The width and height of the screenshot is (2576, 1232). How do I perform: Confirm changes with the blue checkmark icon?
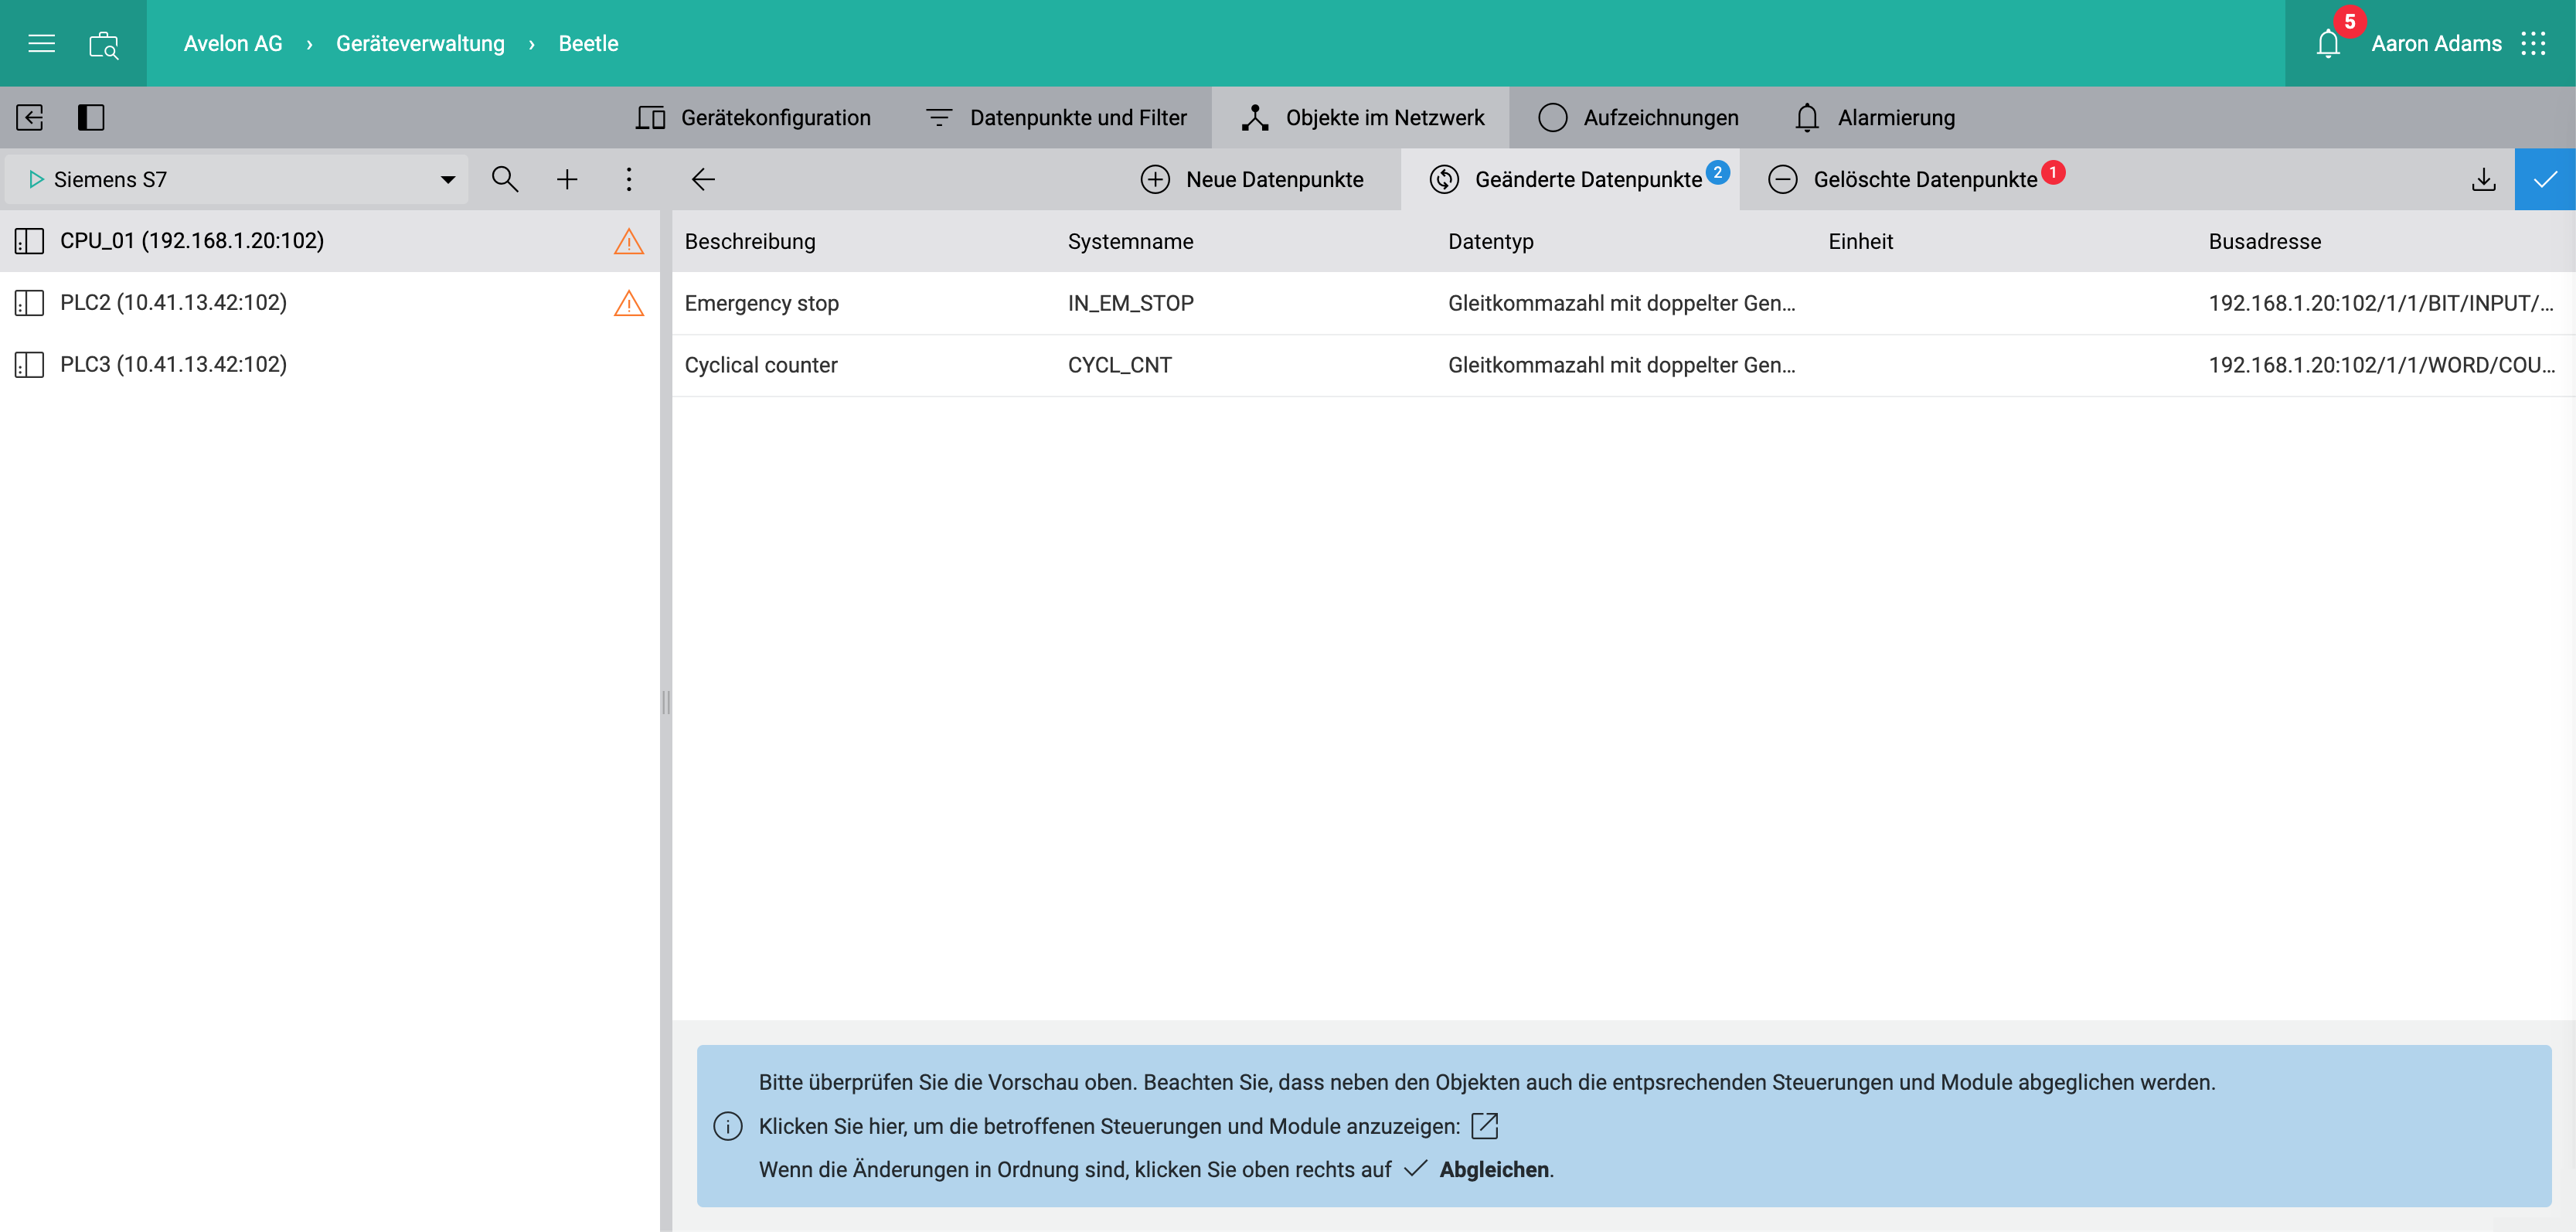click(2545, 179)
